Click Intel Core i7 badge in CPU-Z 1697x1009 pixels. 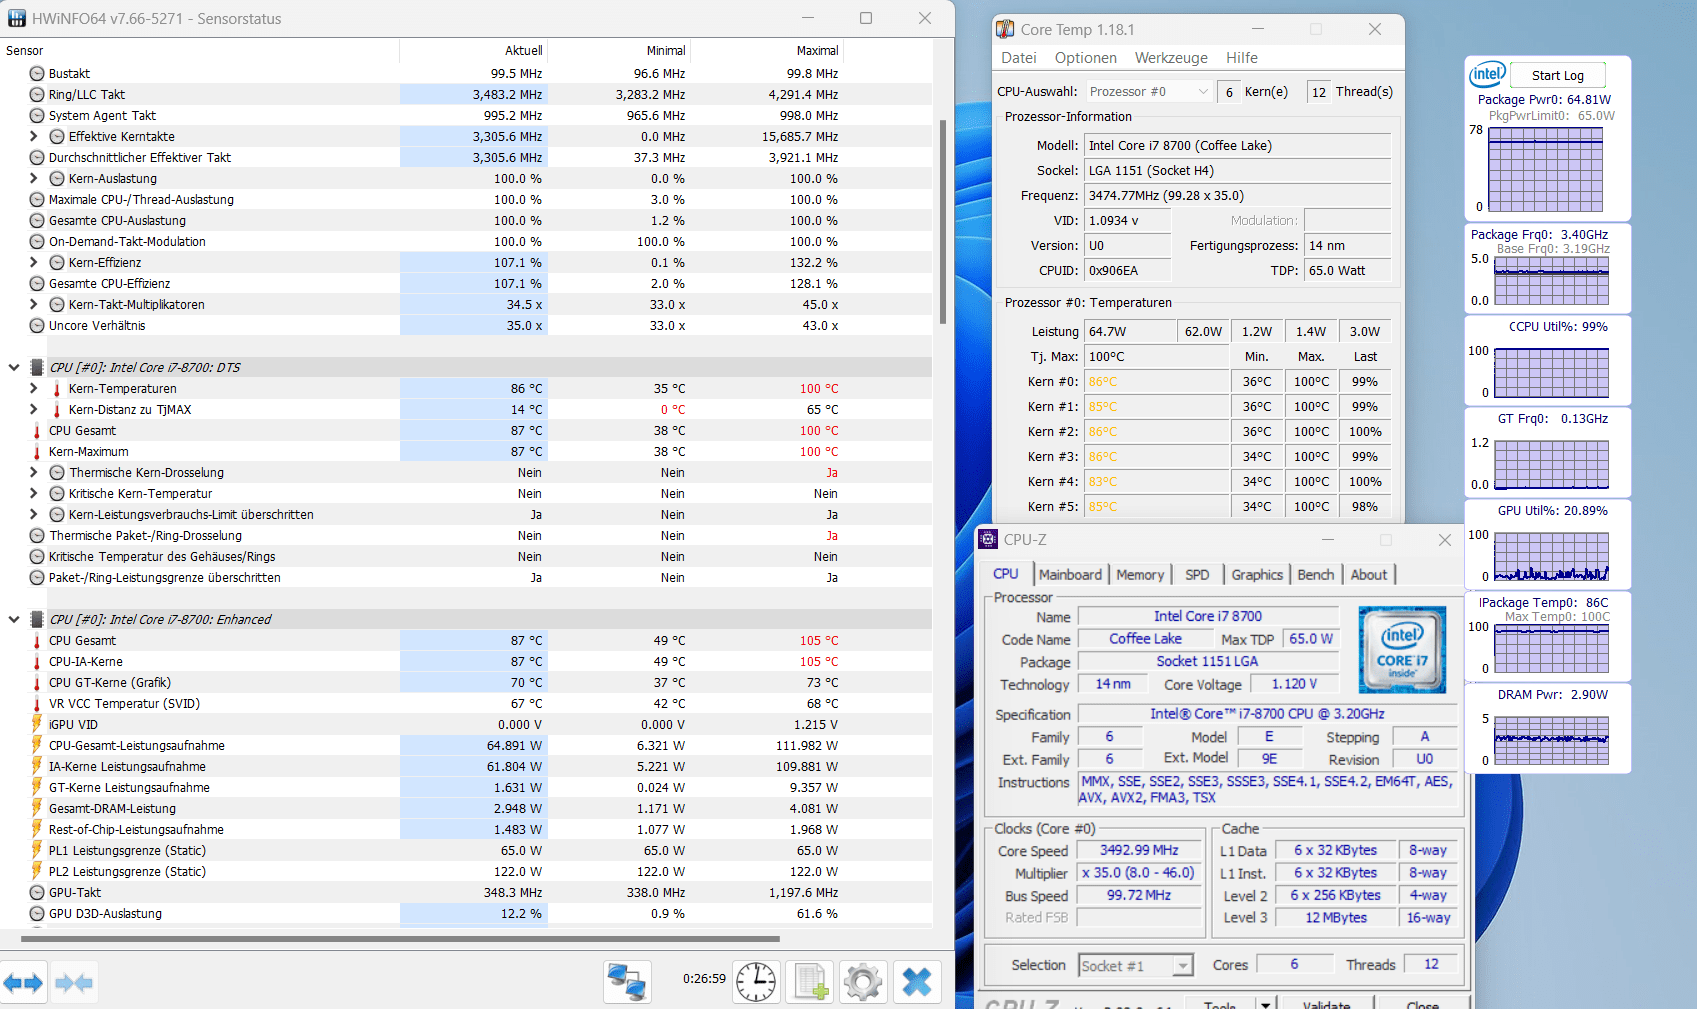(x=1402, y=649)
